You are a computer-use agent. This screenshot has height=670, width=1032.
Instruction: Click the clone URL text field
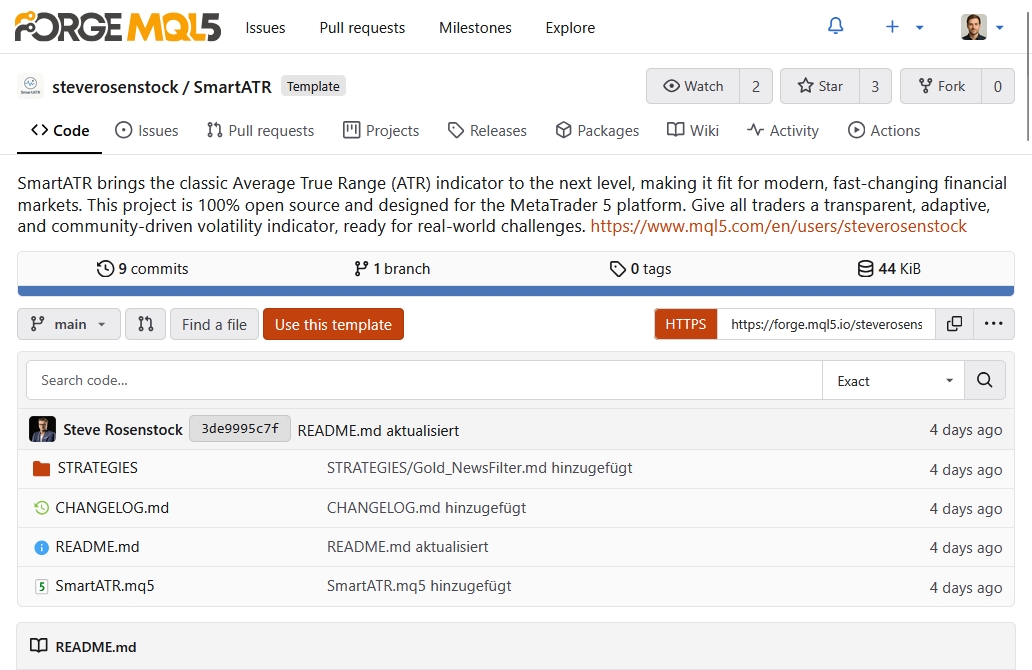[x=826, y=324]
